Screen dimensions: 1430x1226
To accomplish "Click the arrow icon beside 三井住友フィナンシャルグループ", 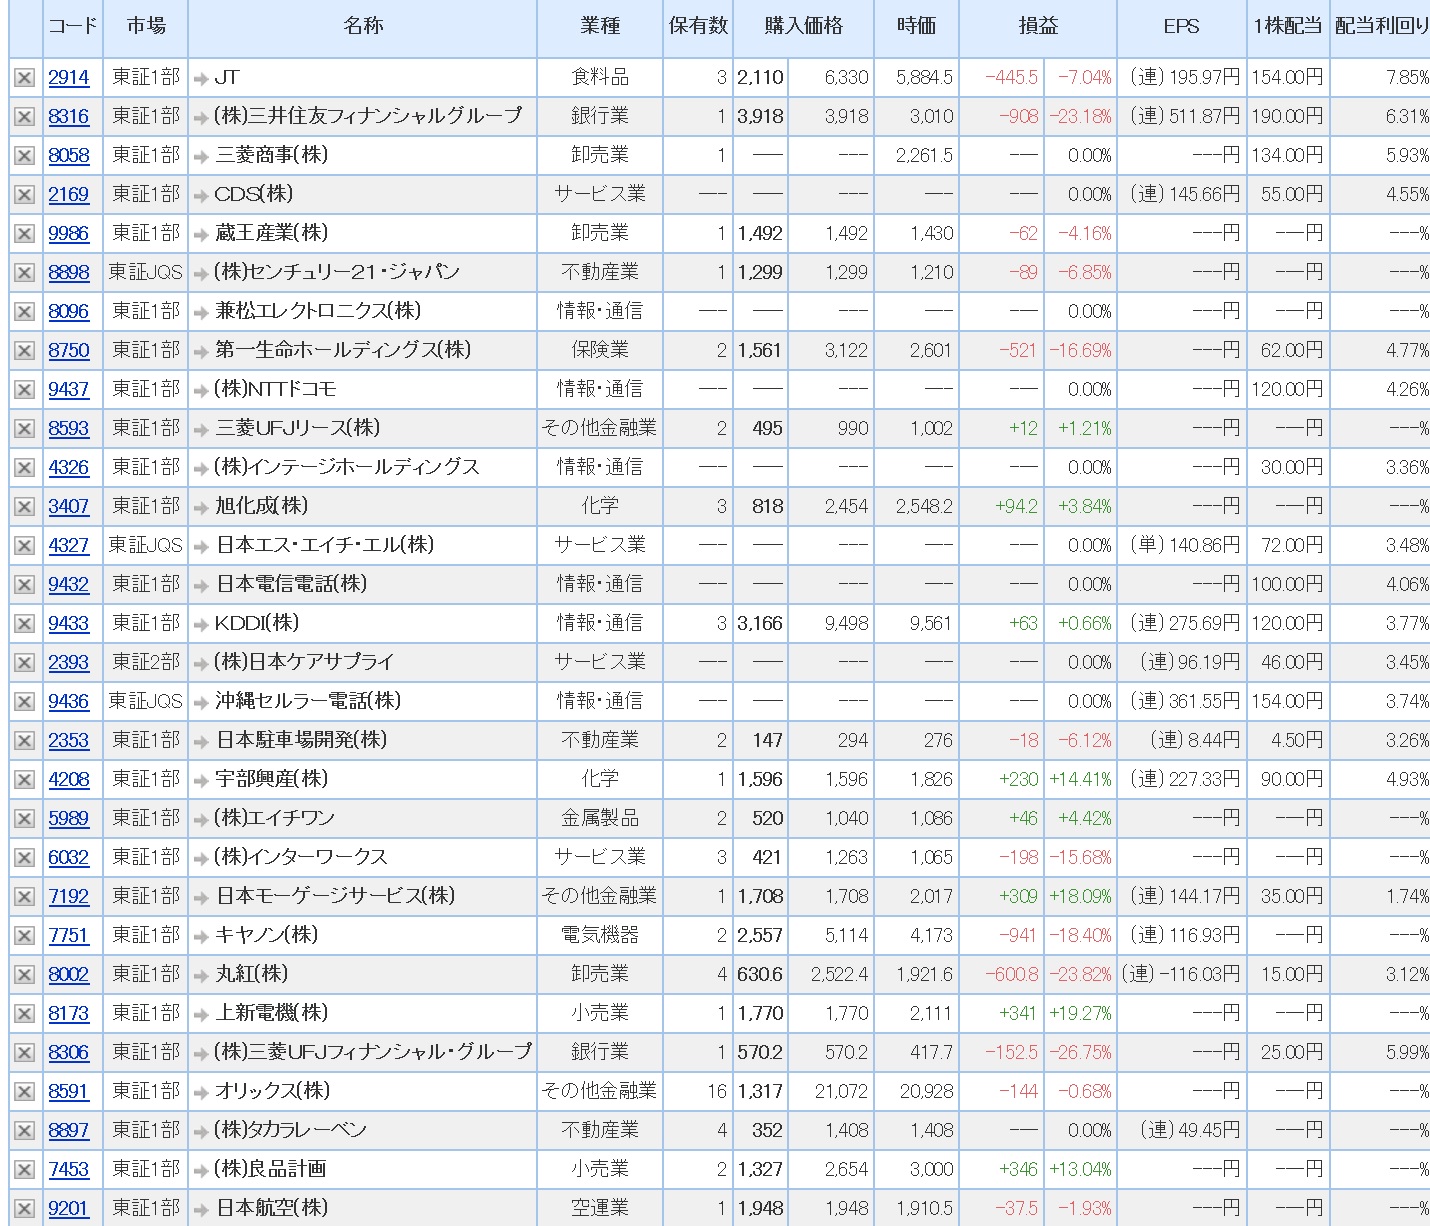I will 201,117.
